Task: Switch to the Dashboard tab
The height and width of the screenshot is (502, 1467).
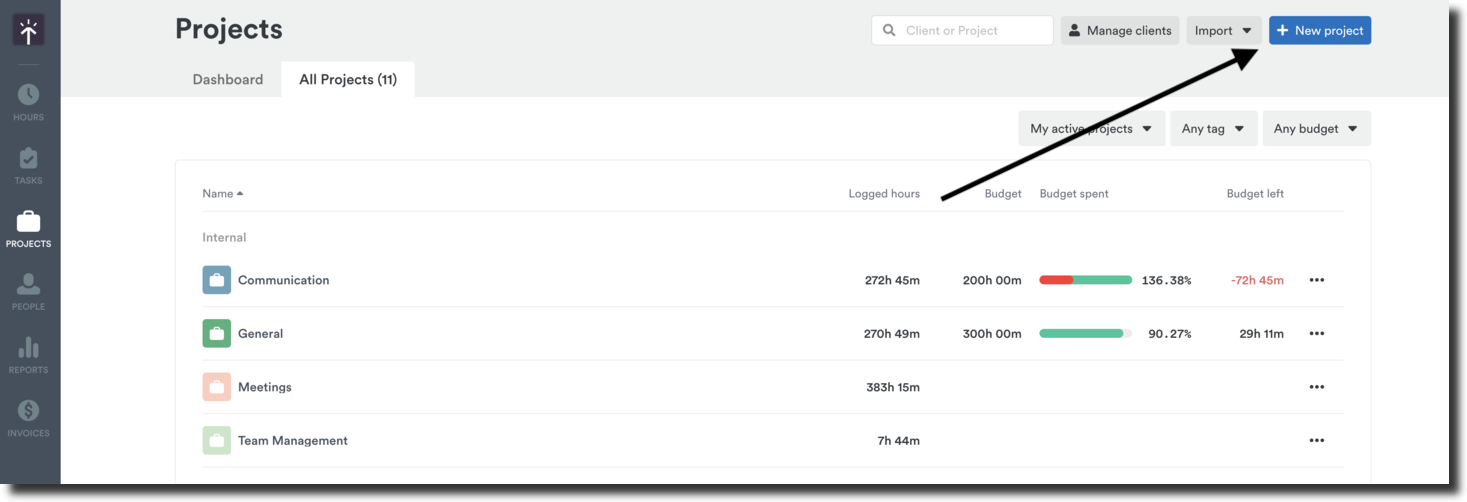Action: click(x=228, y=80)
